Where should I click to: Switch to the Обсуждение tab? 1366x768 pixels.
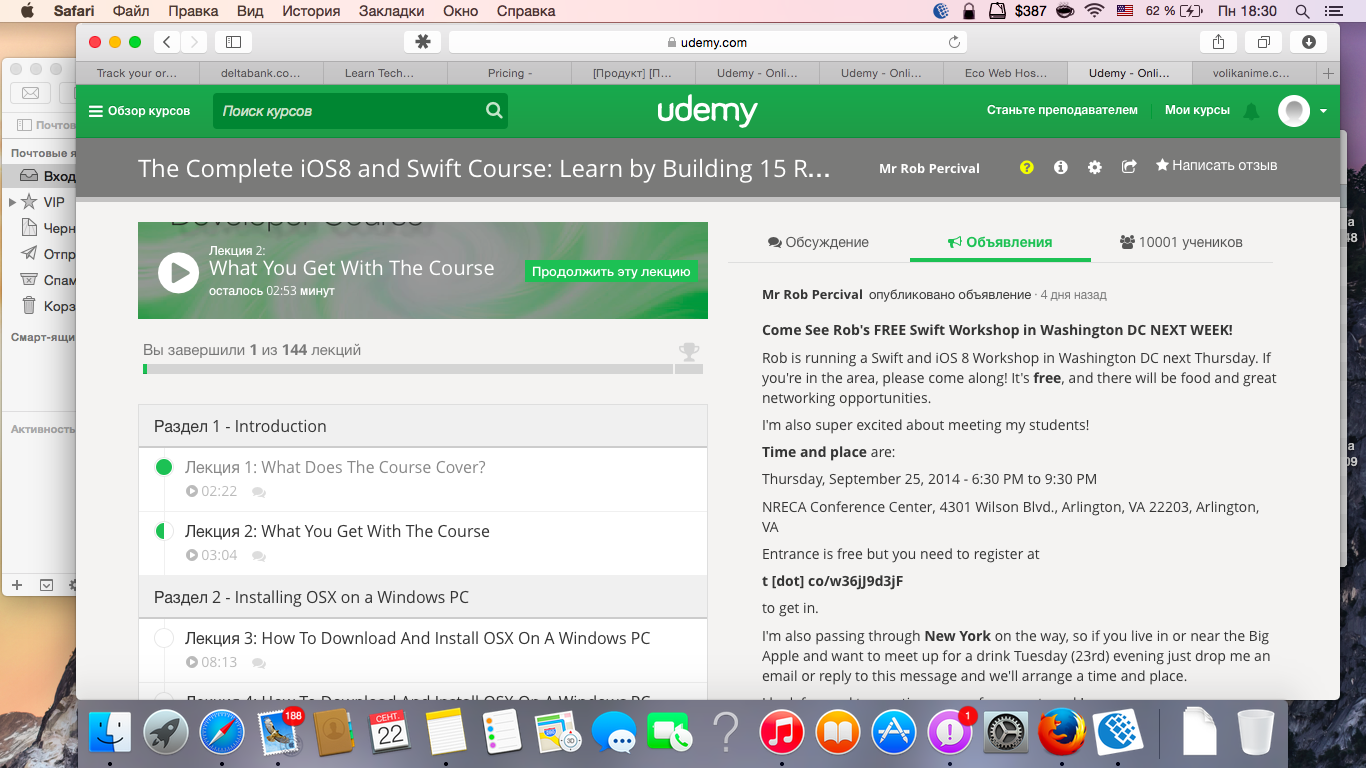click(818, 242)
